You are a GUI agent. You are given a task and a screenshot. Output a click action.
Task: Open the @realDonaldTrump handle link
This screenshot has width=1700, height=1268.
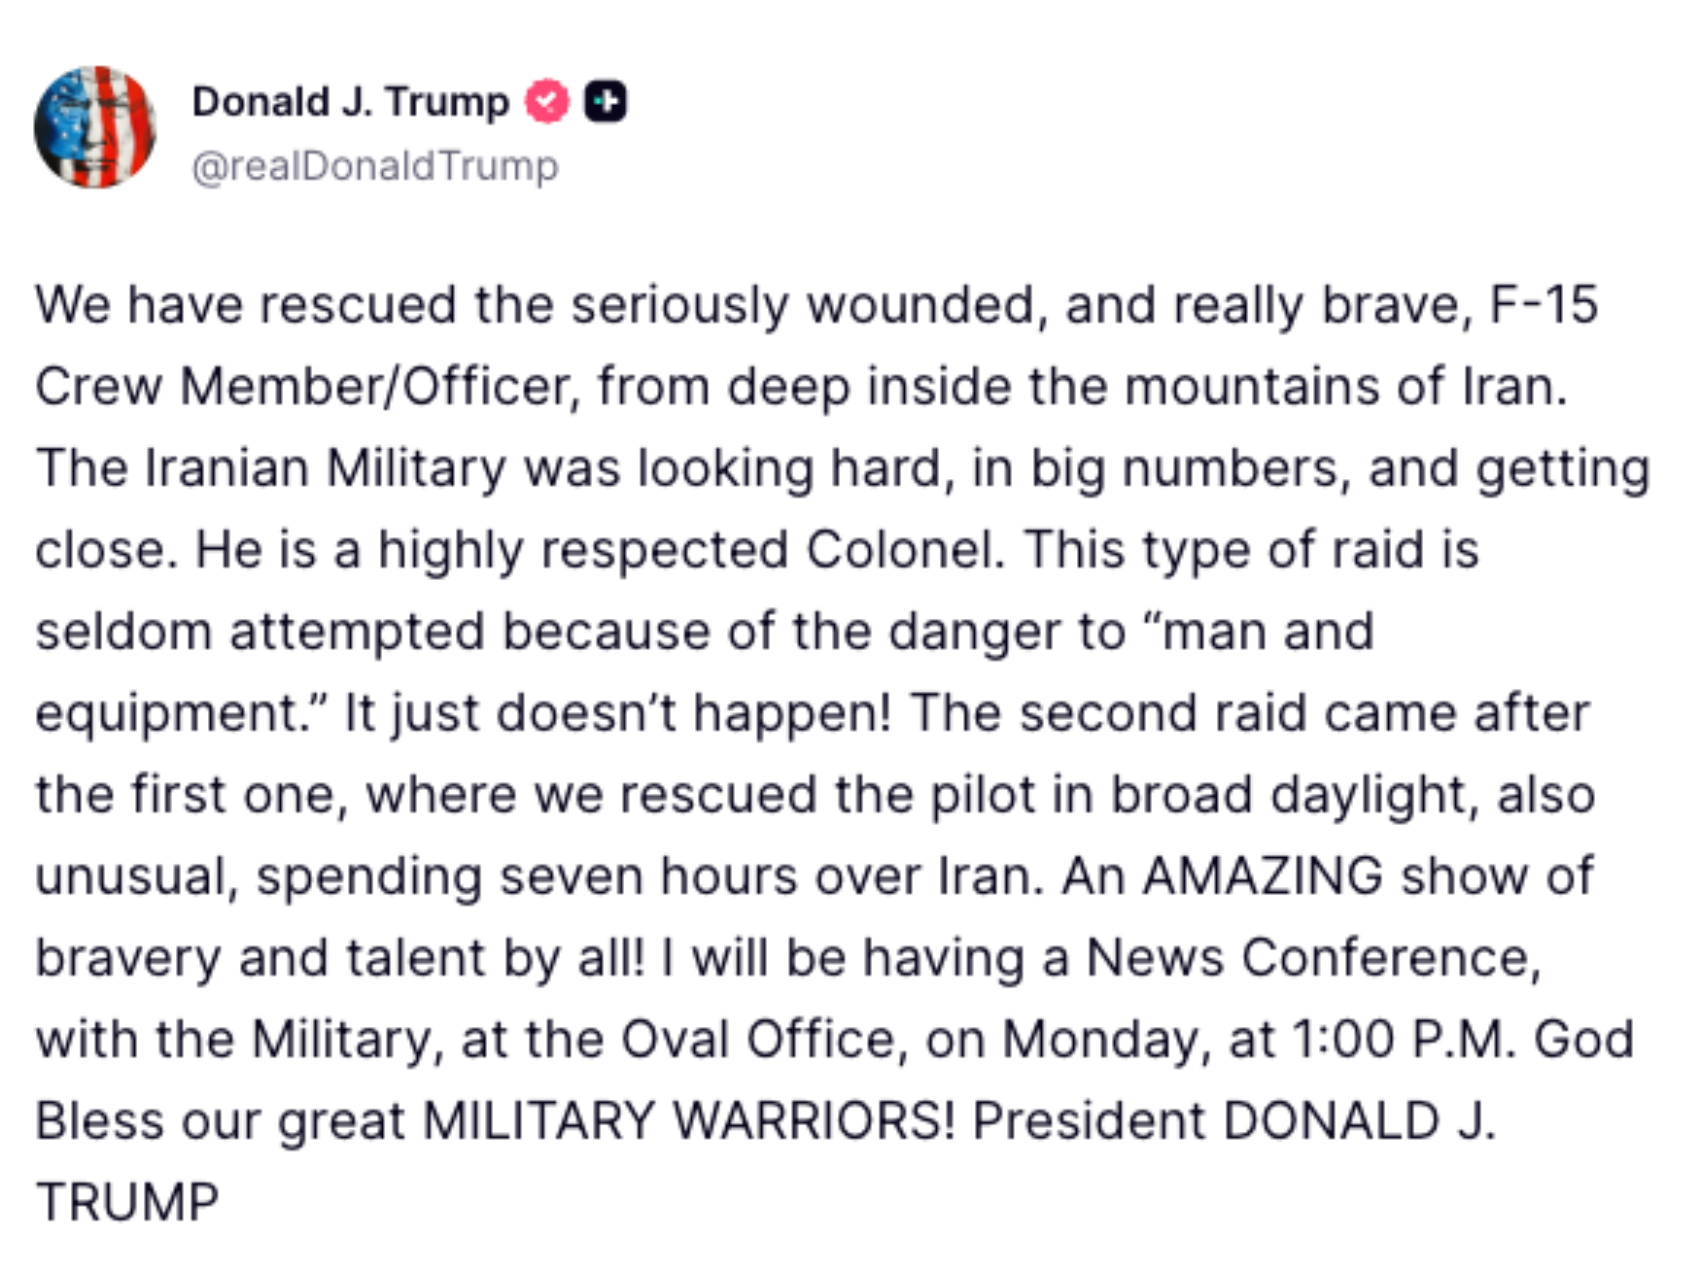(x=374, y=166)
